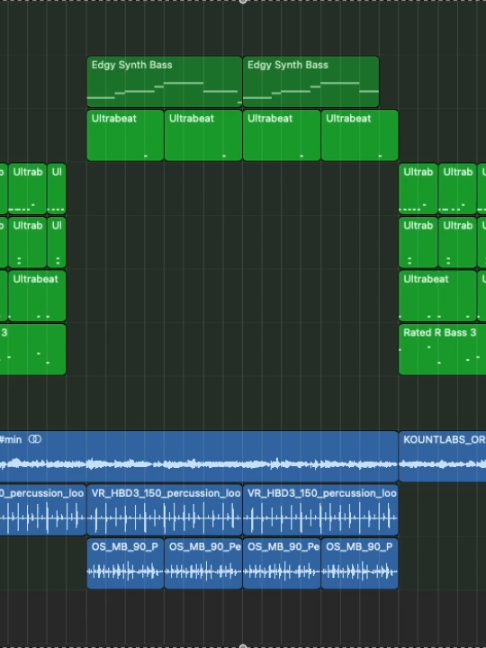Click the loop icon on the #min region
The image size is (486, 648).
coord(35,439)
